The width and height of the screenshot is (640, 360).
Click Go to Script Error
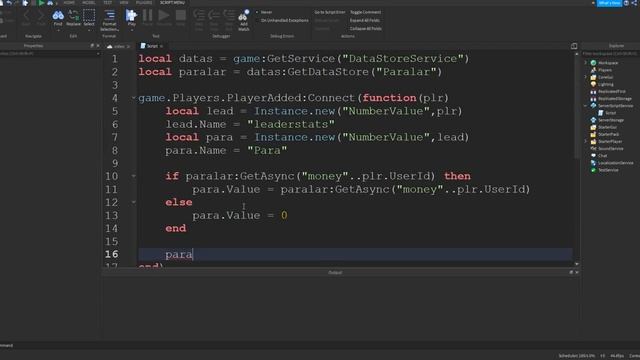pyautogui.click(x=329, y=12)
